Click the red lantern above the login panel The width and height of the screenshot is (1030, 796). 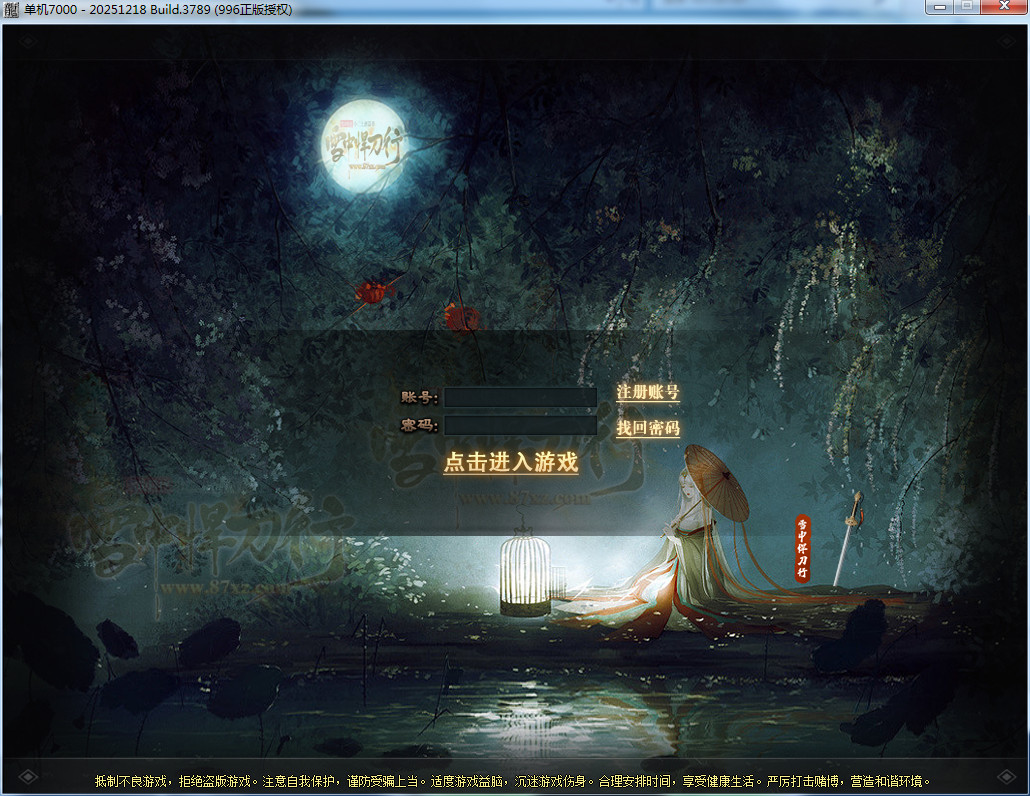[x=461, y=317]
